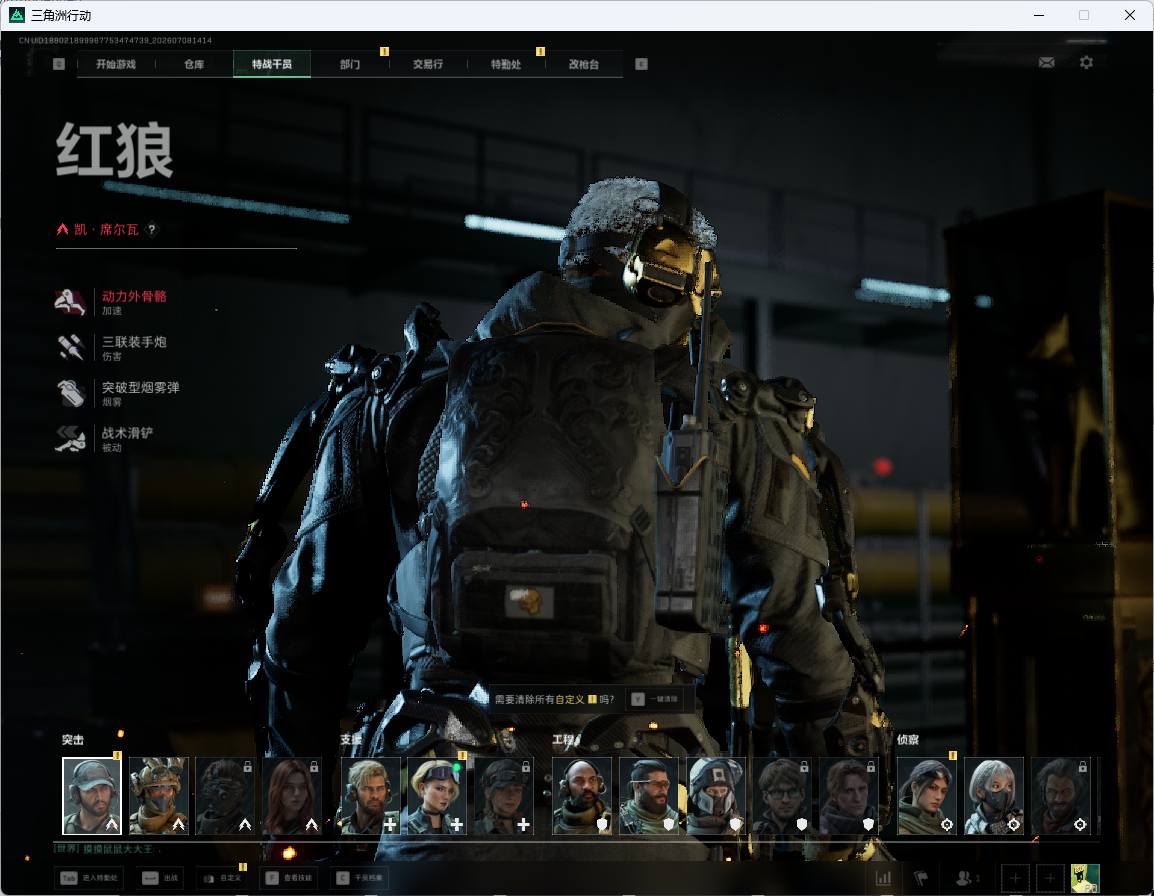Click the 出战 deploy button
The width and height of the screenshot is (1154, 896).
point(160,878)
